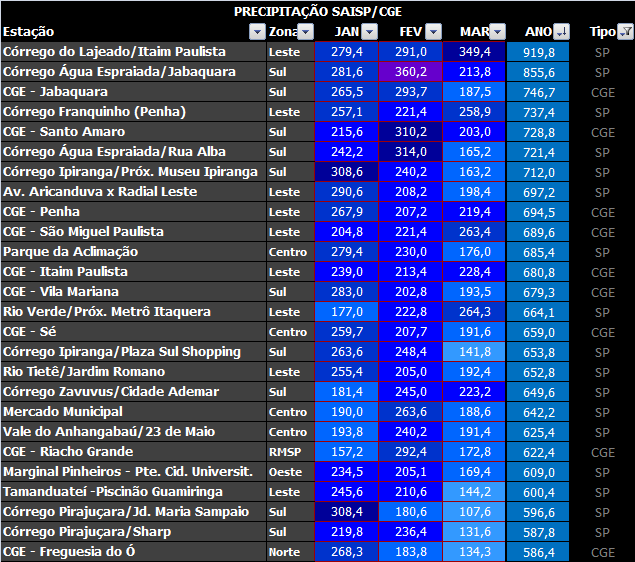This screenshot has height=562, width=635.
Task: Click the Parque da Aclimação station cell
Action: 71,252
